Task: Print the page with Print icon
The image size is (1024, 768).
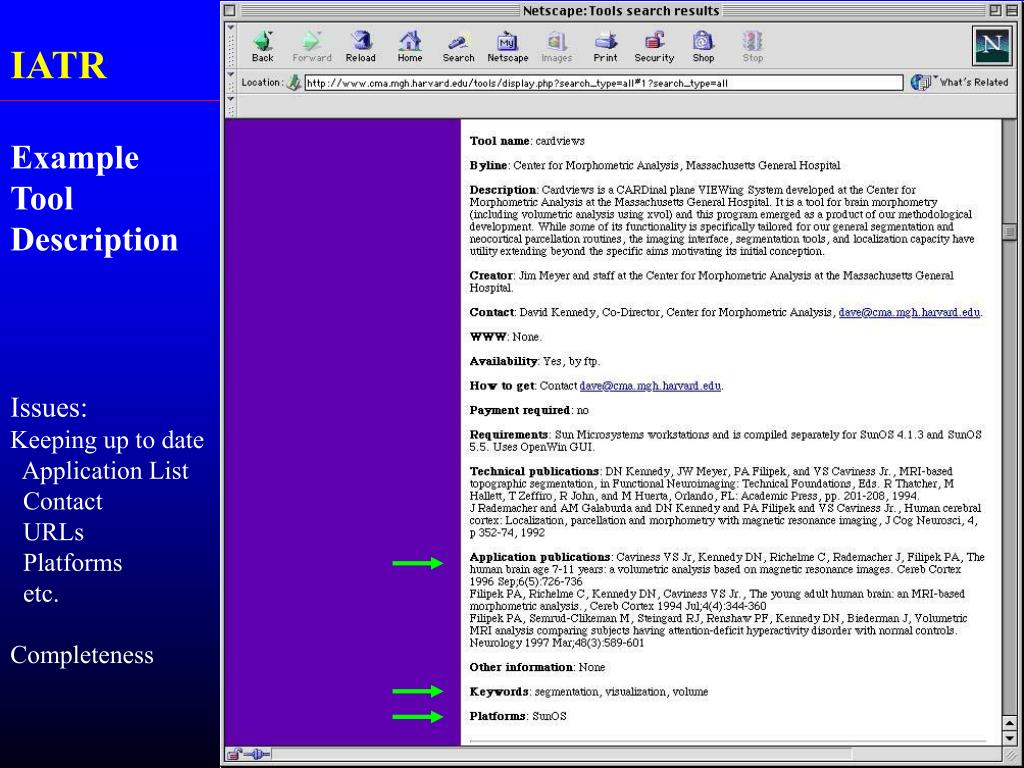Action: [605, 46]
